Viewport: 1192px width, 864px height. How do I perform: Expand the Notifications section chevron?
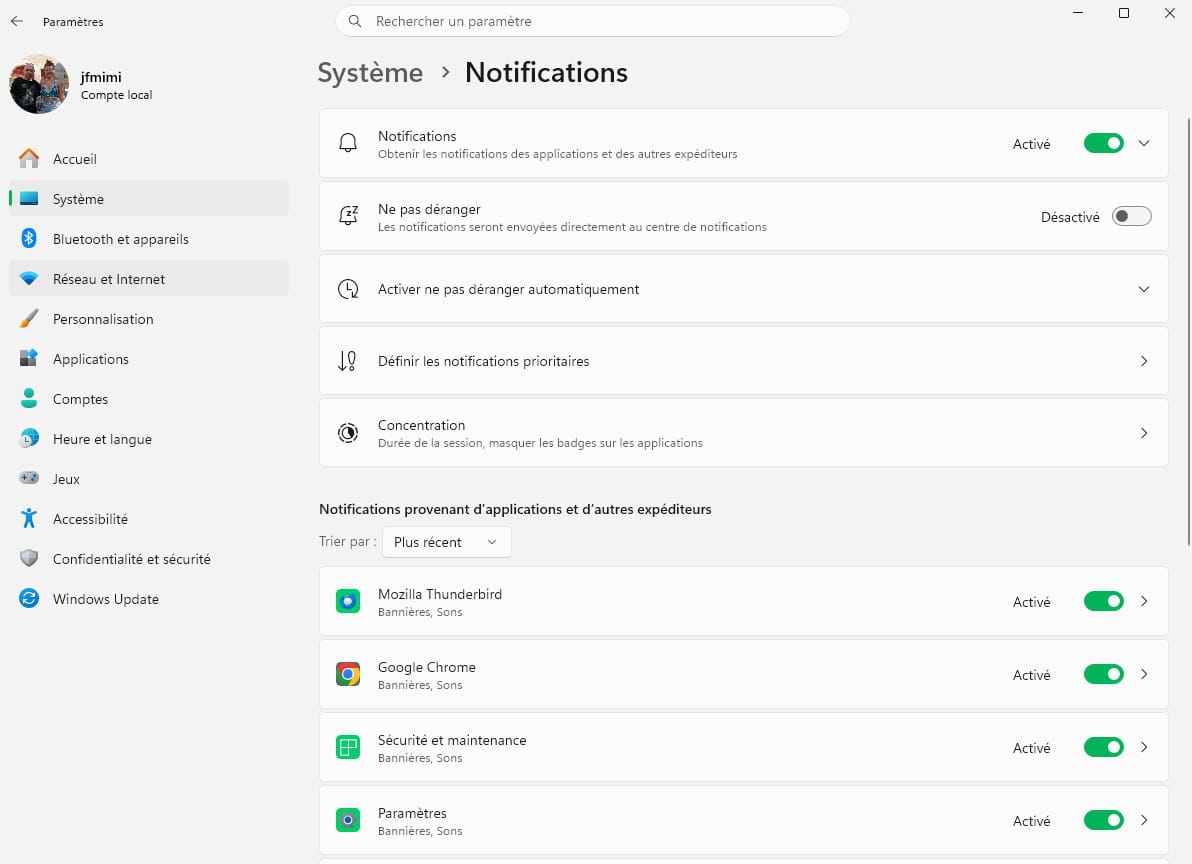(x=1143, y=143)
